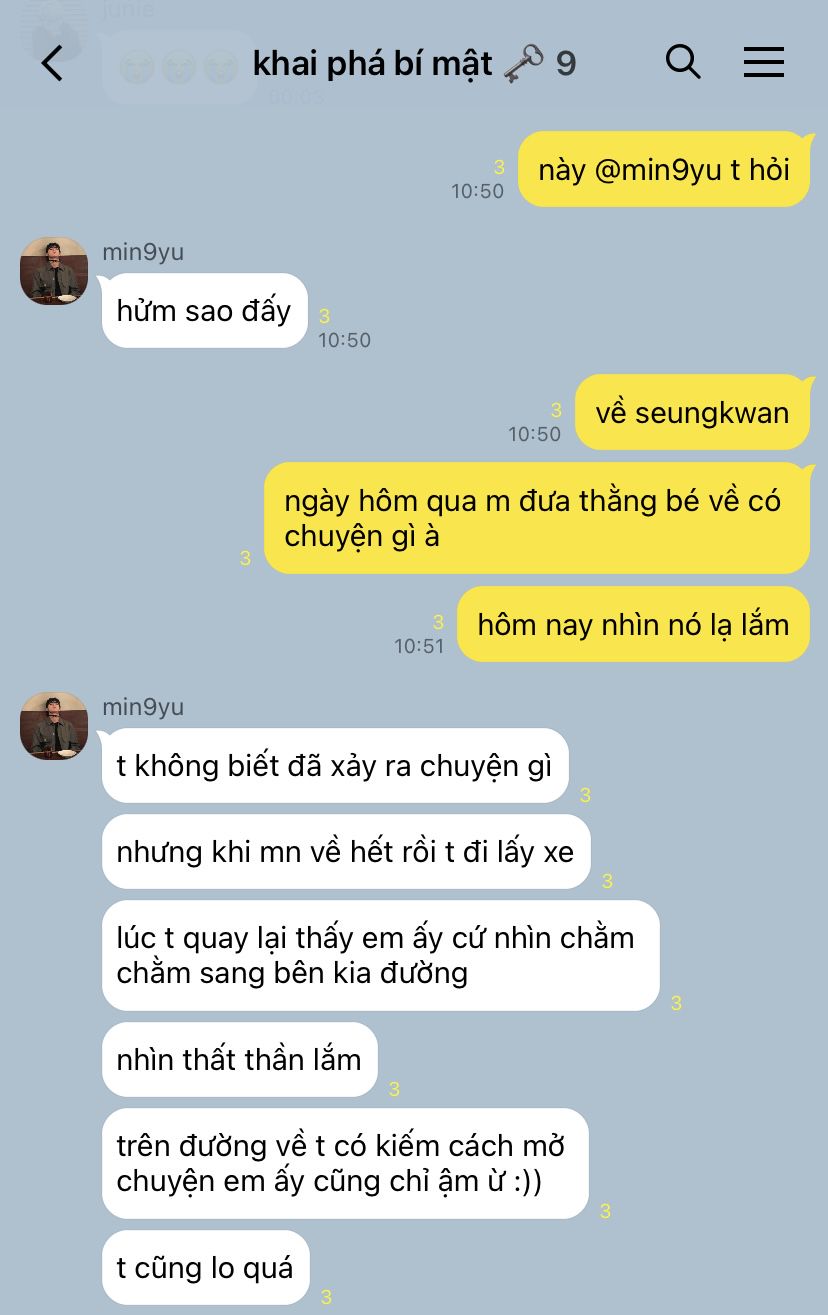Image resolution: width=828 pixels, height=1315 pixels.
Task: Select the 'hôm nay nhìn nó lạ lắm' bubble
Action: pos(633,624)
